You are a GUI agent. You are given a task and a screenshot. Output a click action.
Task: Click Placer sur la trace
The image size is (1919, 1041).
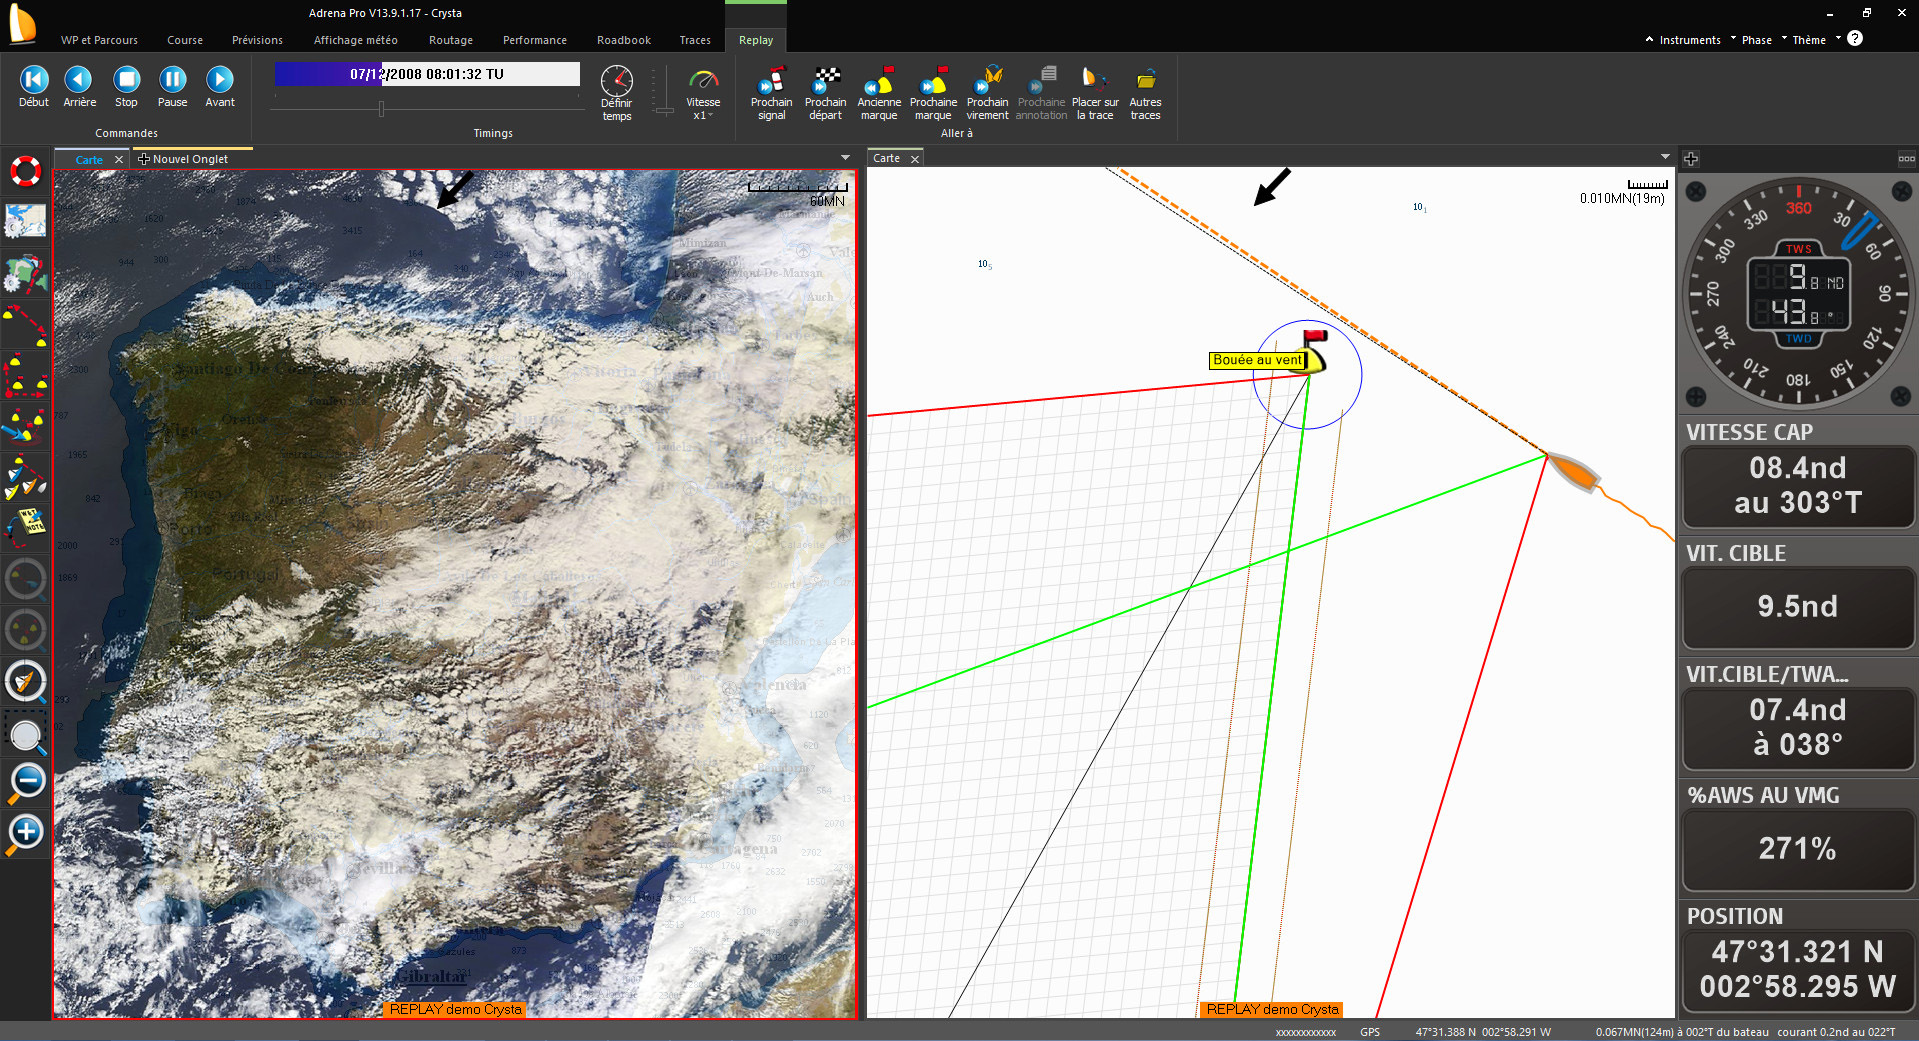(1095, 93)
